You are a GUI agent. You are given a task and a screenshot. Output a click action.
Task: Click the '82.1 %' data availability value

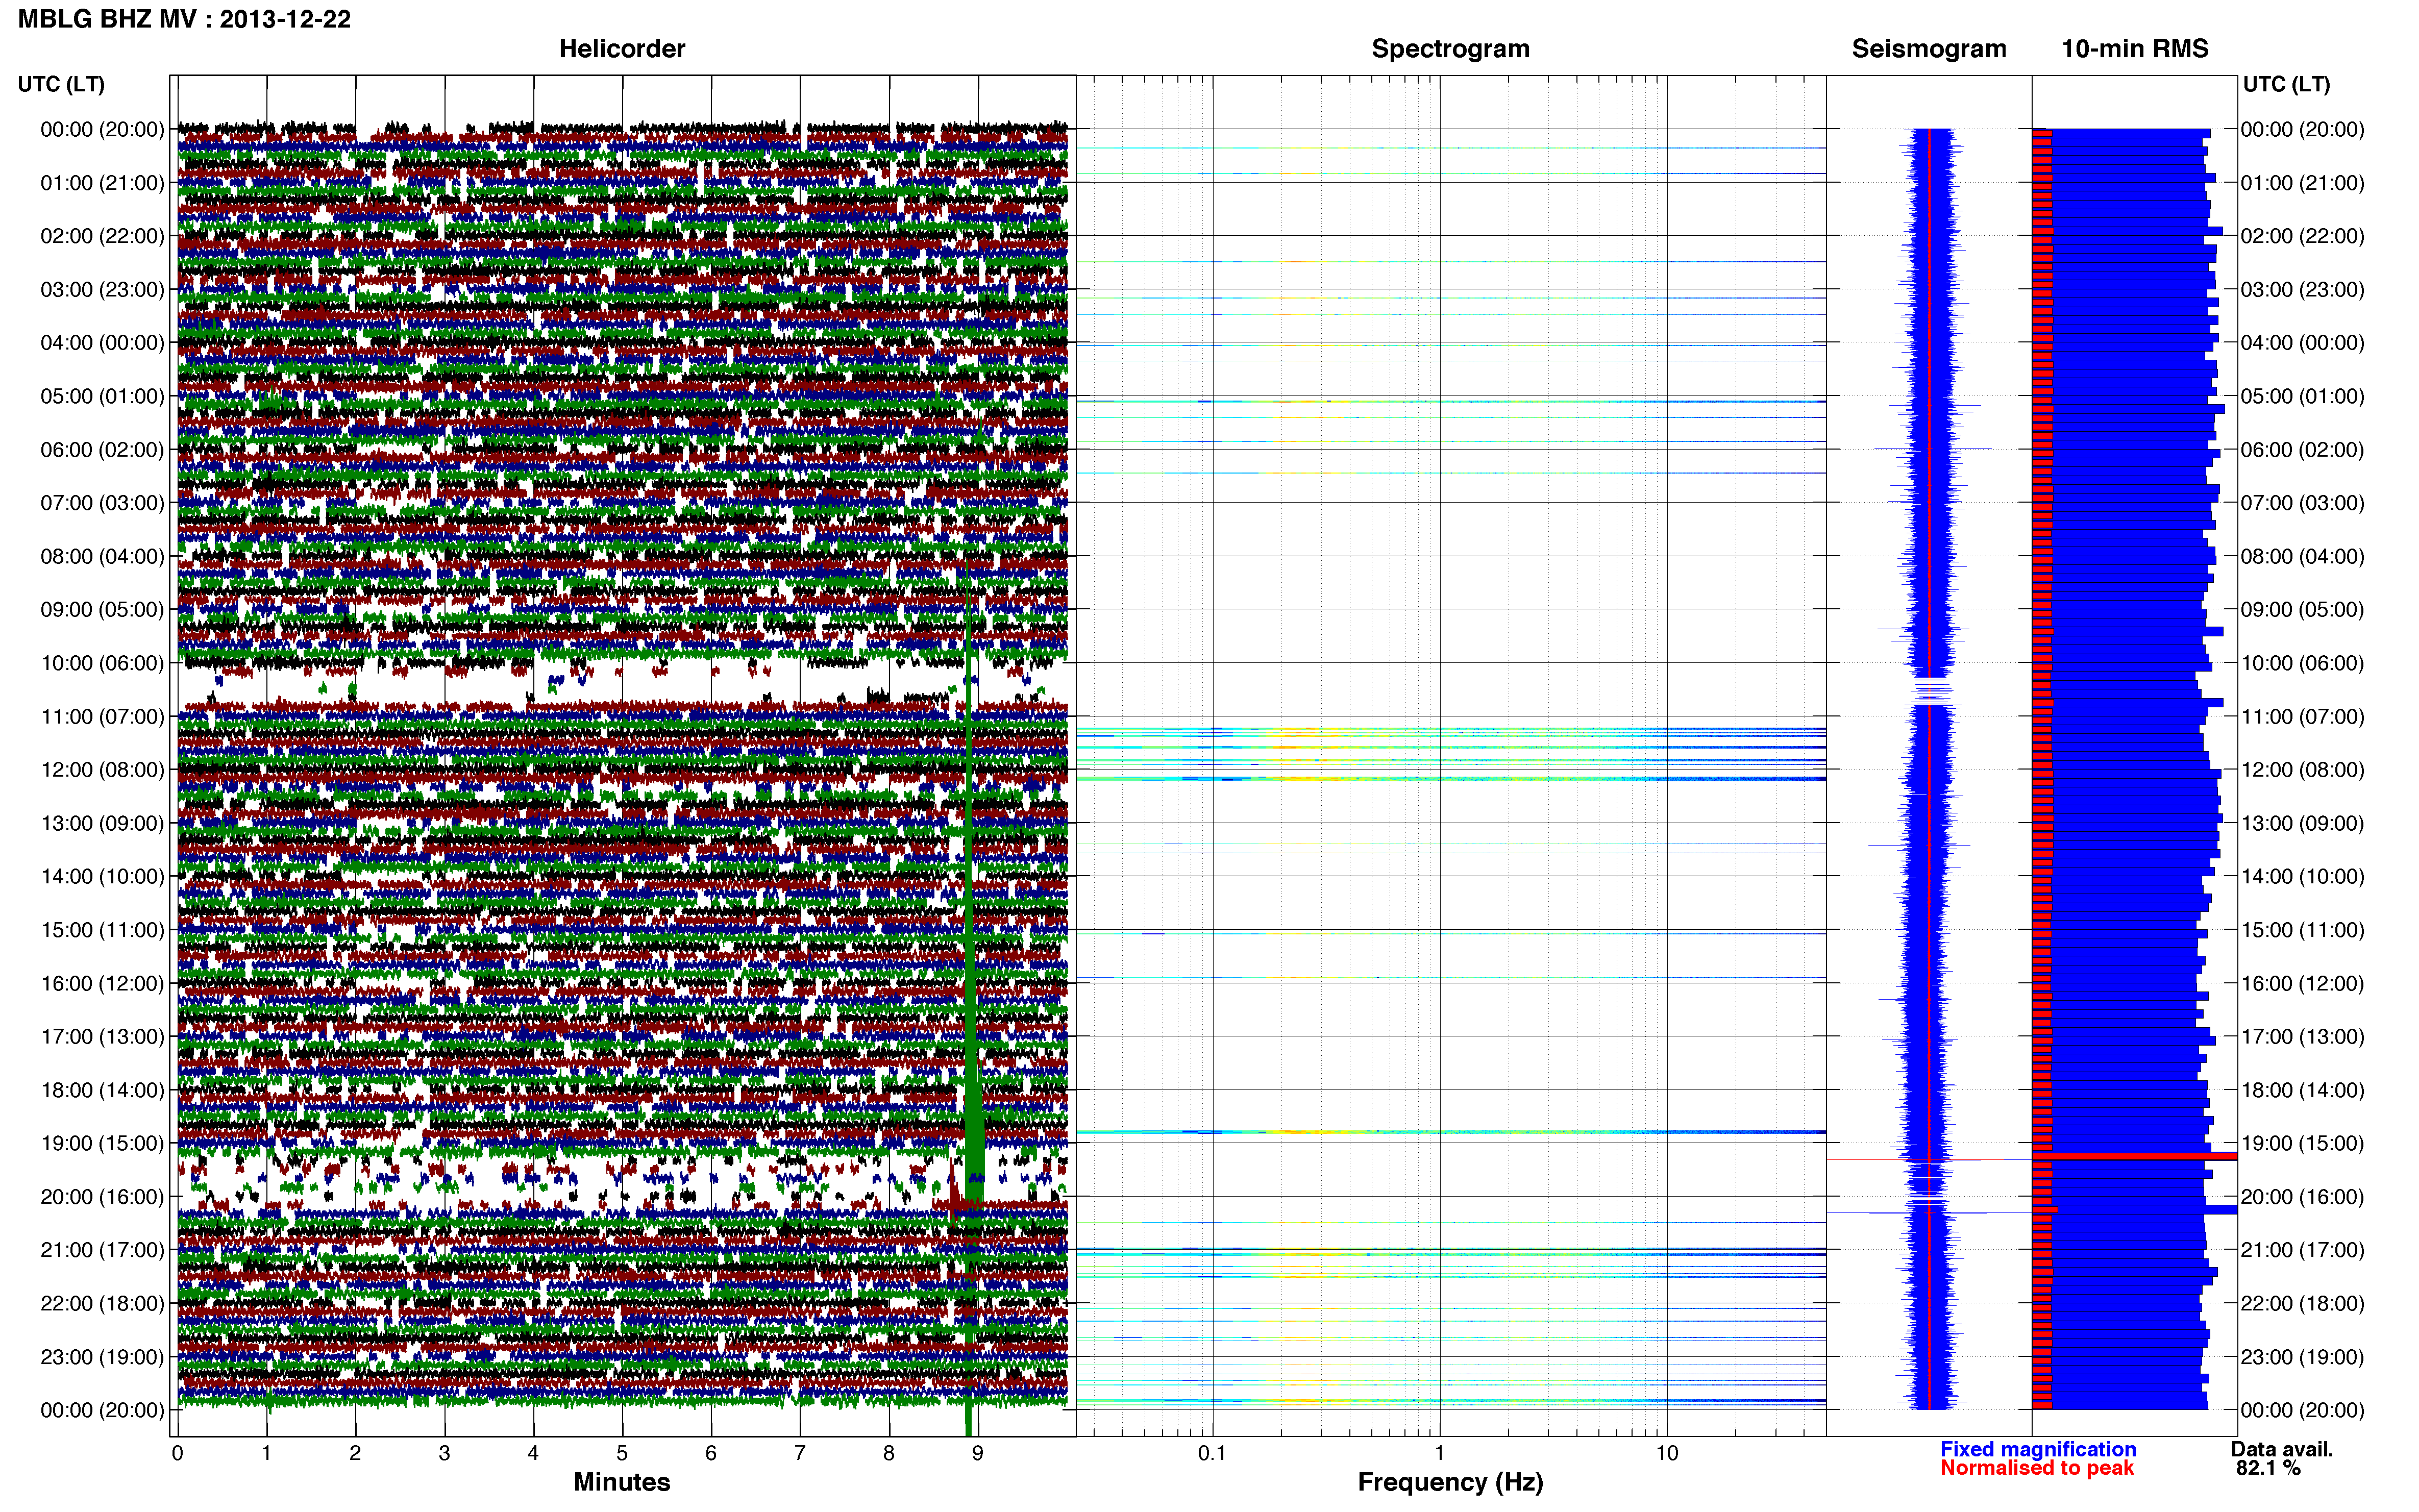point(2268,1468)
